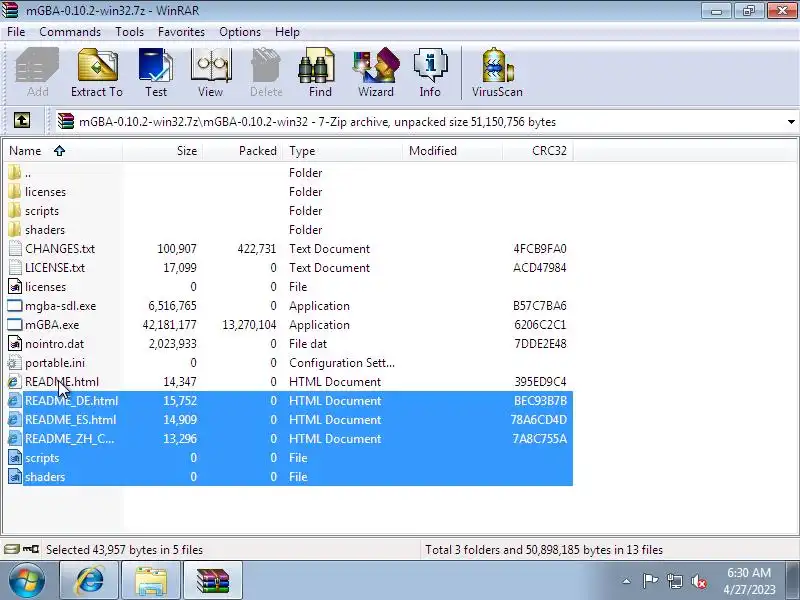Select the 'shaders' File entry with size 0
This screenshot has width=800, height=600.
290,477
